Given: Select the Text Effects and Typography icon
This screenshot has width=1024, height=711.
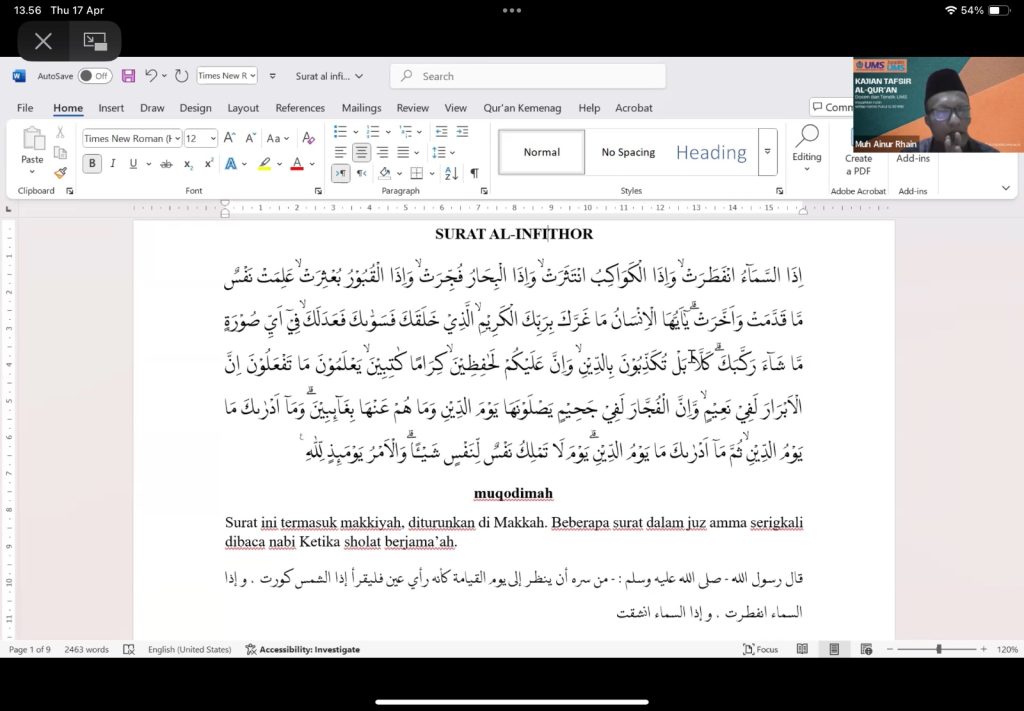Looking at the screenshot, I should click(231, 164).
